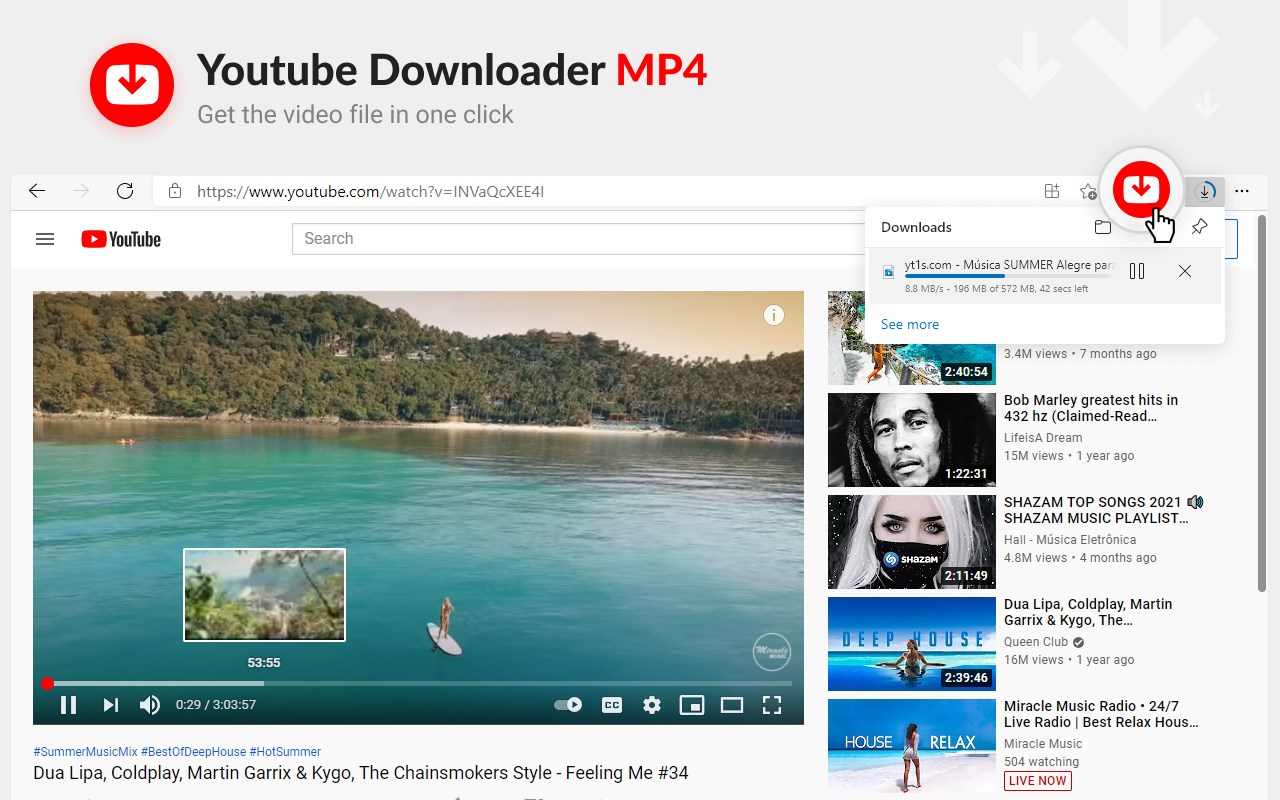
Task: Cancel the yt1s.com download
Action: point(1185,271)
